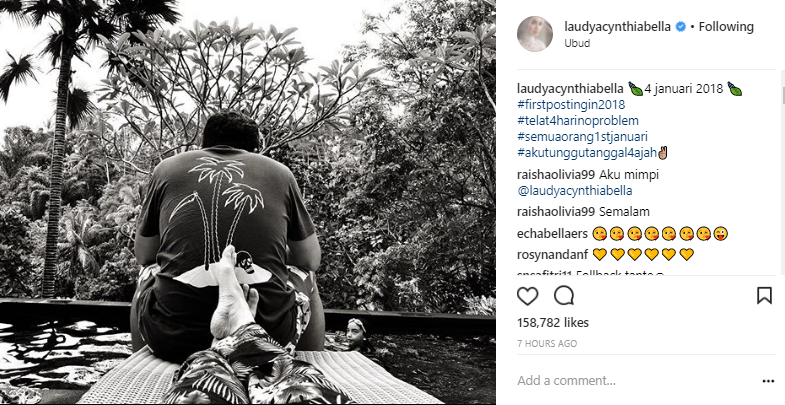Open the Ubud location link
Viewport: 785px width, 405px height.
[x=577, y=43]
